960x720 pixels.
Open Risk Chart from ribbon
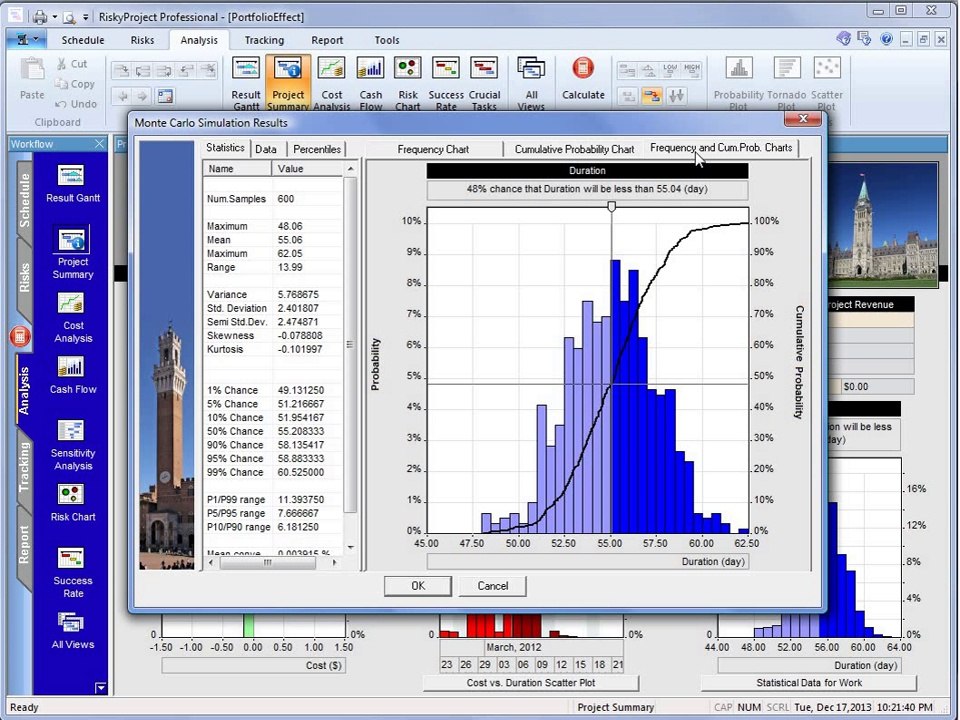[408, 83]
